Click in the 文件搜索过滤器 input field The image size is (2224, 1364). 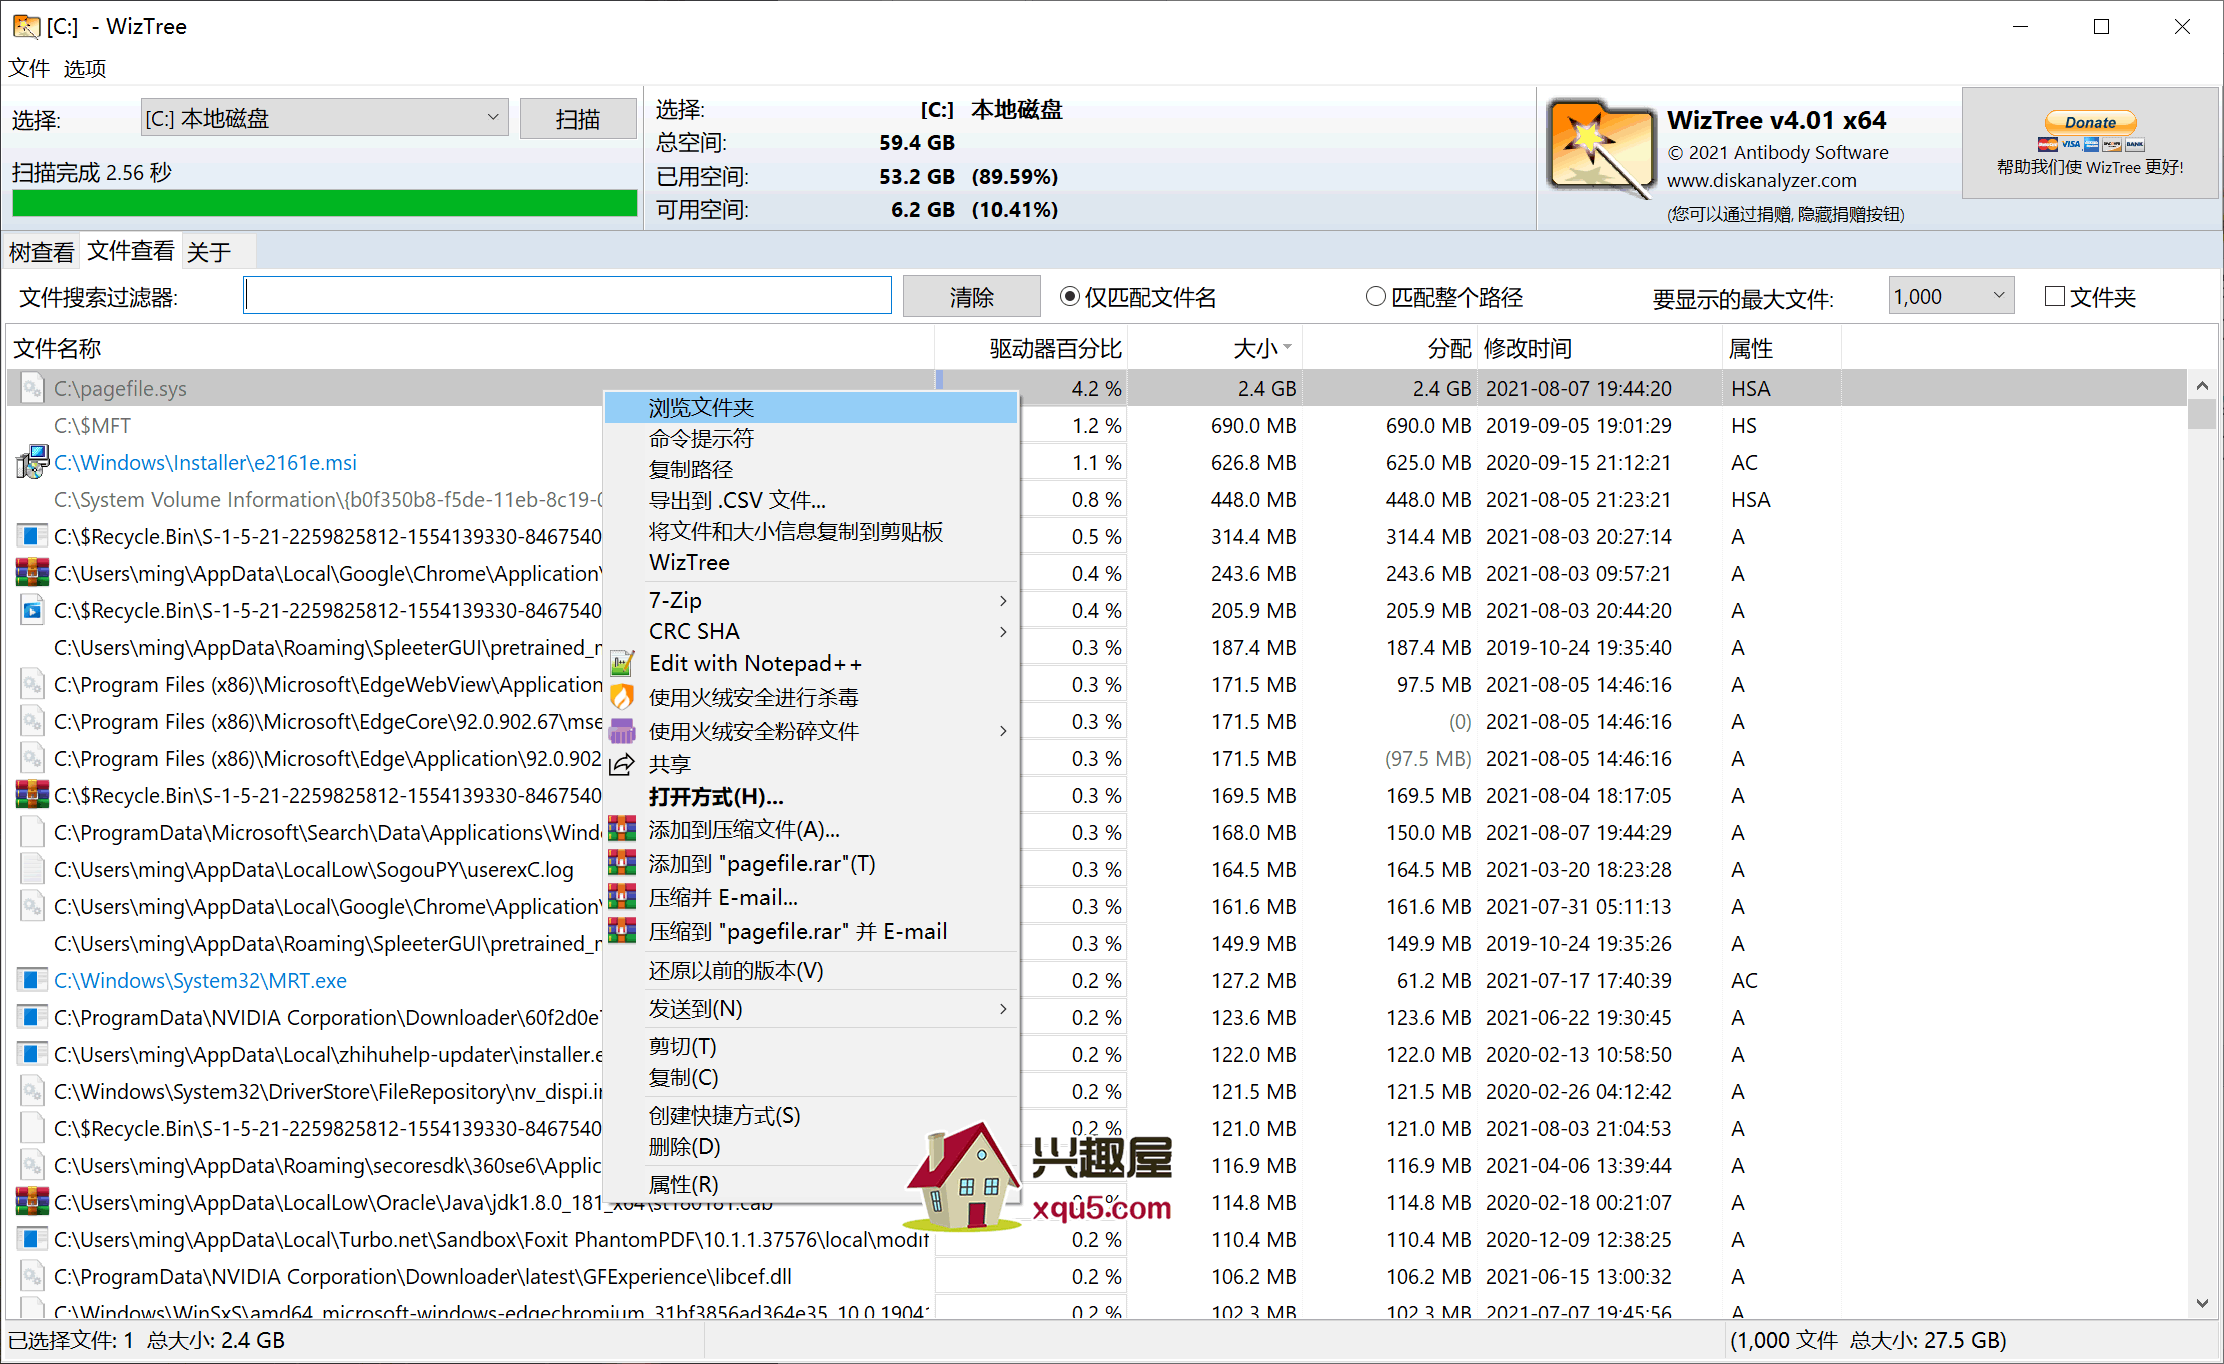click(567, 296)
